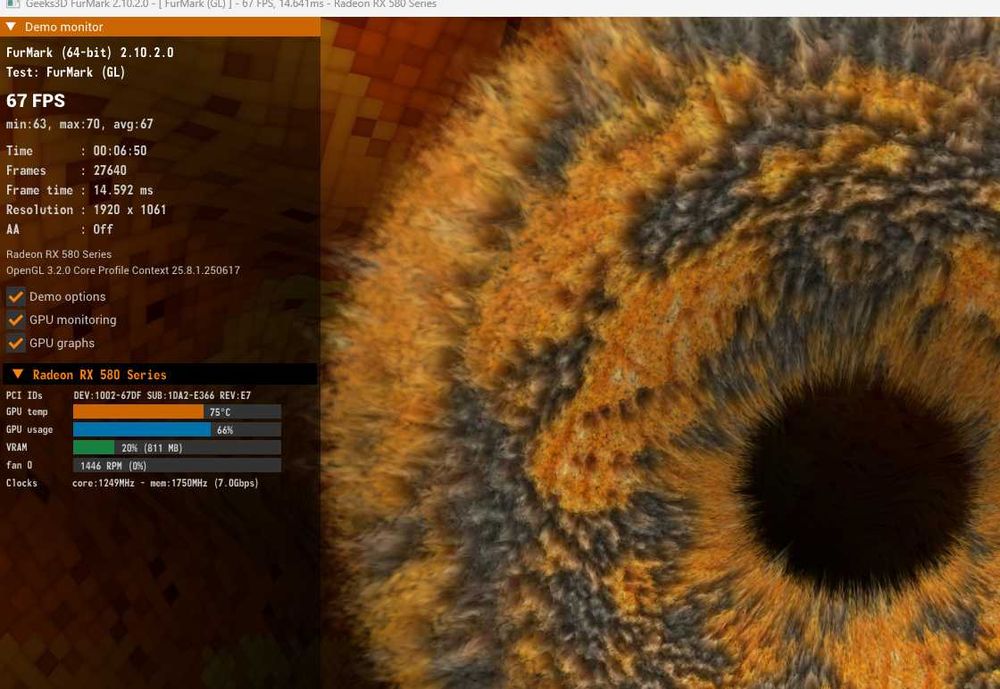Click the Time value 00:06:50

pos(120,151)
